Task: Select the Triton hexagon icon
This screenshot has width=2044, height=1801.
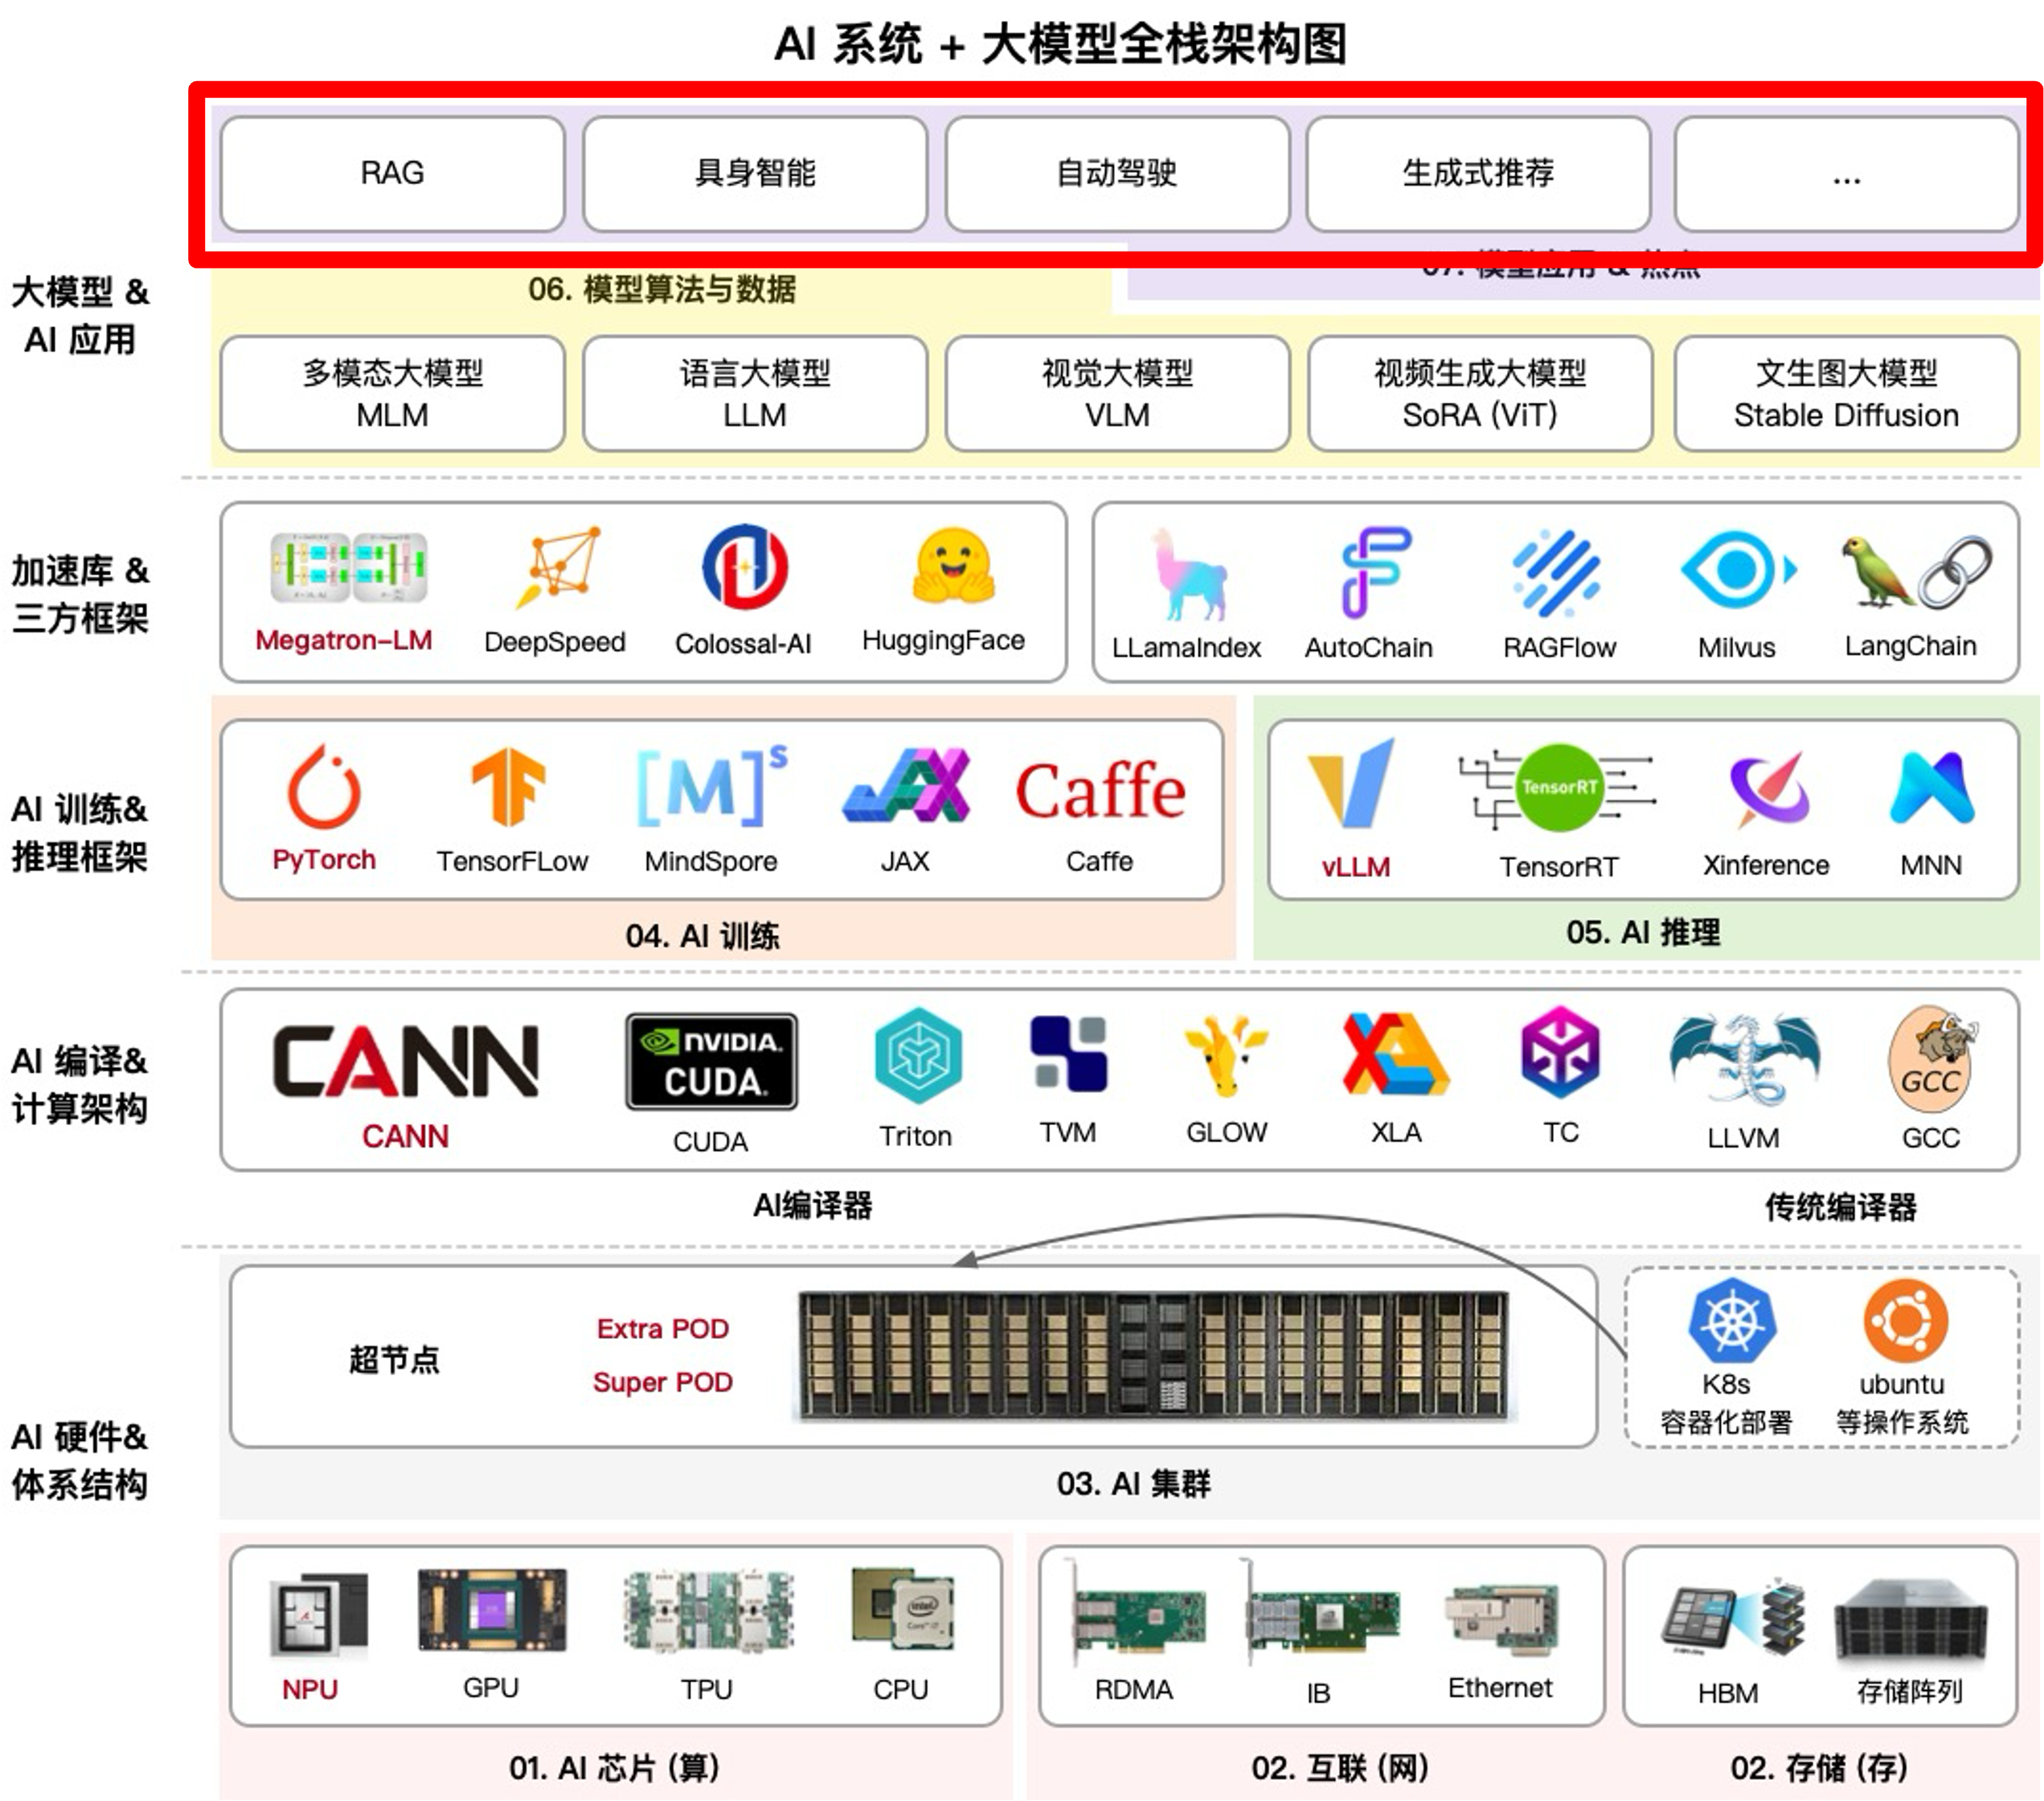Action: coord(917,1055)
